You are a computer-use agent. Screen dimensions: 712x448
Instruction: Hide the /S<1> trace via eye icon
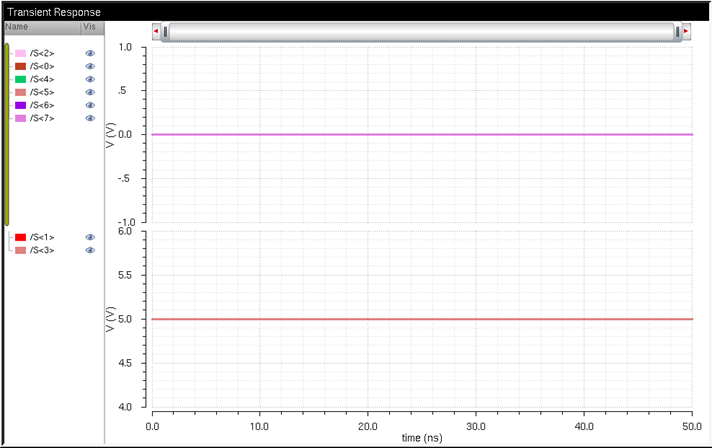[x=90, y=237]
